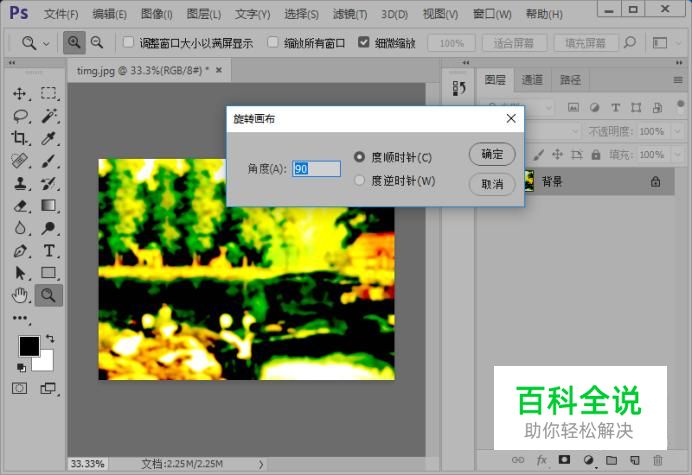Choose Zoom Out mode in options bar
The image size is (692, 475).
pos(97,43)
